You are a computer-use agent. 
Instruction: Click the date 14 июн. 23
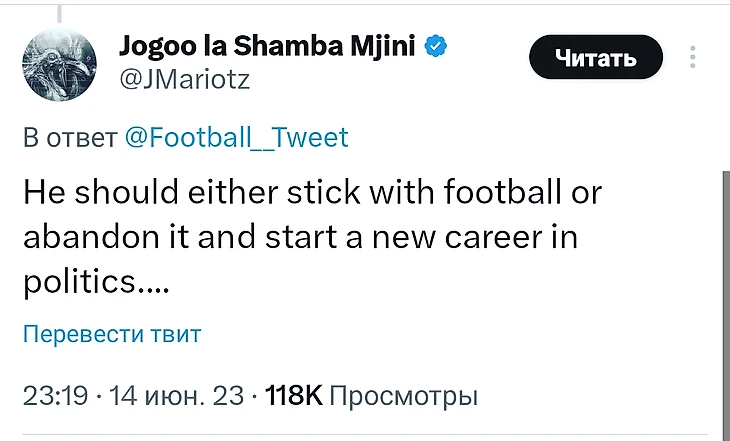tap(178, 396)
